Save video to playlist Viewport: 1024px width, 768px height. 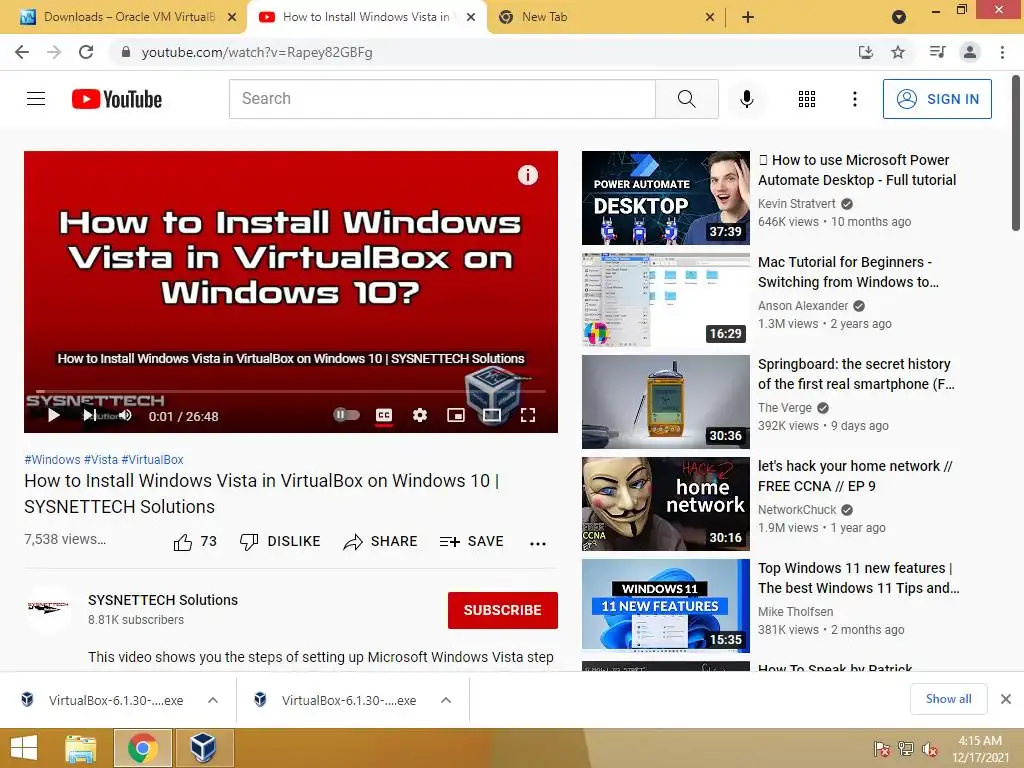472,541
